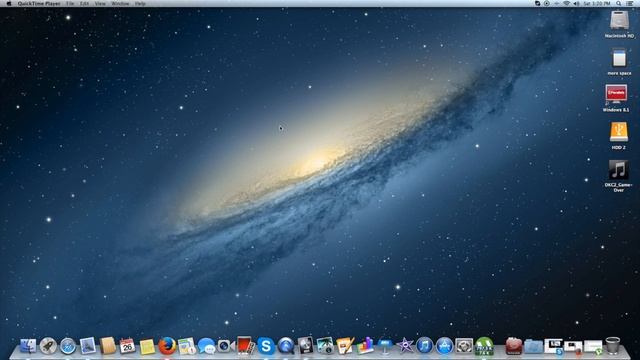
Task: Open the Maps icon in Dock
Action: click(x=187, y=346)
